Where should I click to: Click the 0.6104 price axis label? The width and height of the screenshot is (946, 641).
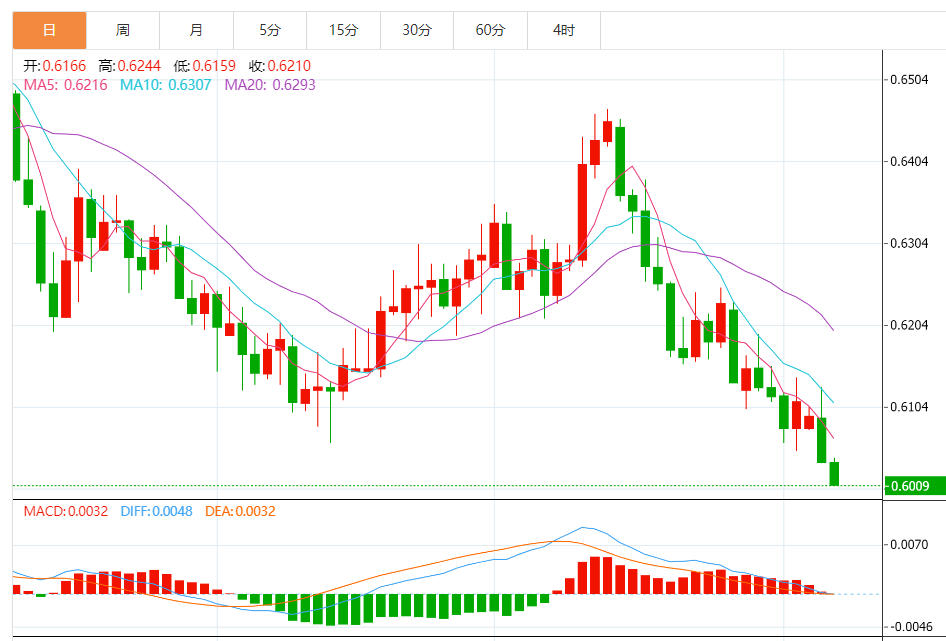[x=909, y=407]
